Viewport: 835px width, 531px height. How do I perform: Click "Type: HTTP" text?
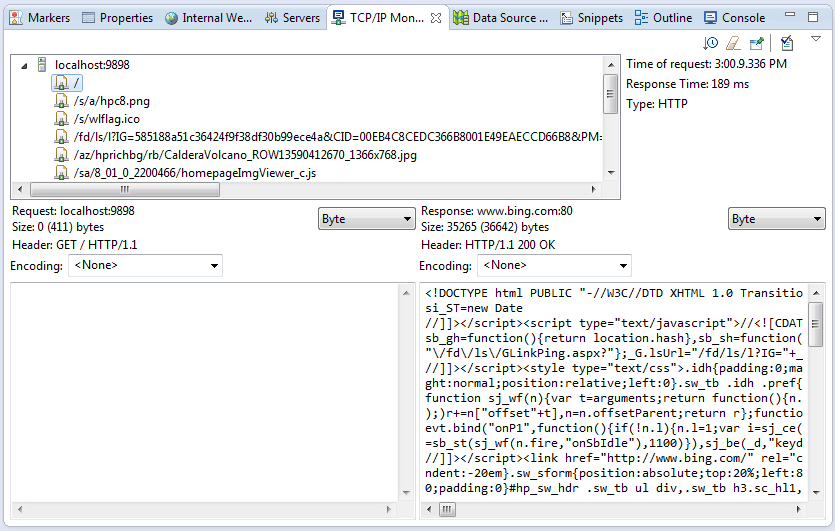[x=657, y=104]
